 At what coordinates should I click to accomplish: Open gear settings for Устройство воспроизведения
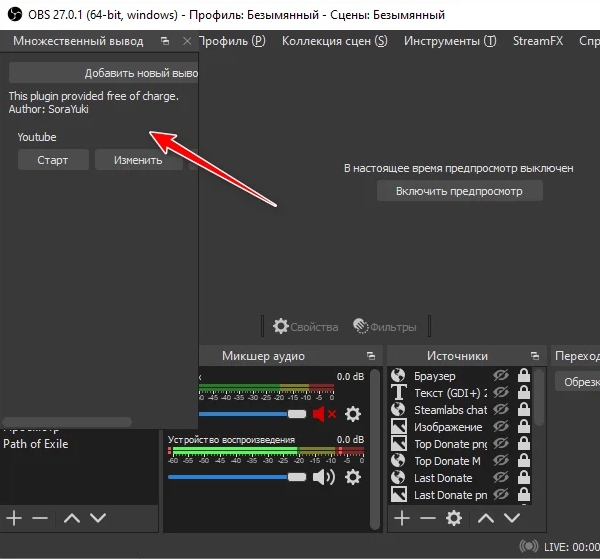coord(352,477)
